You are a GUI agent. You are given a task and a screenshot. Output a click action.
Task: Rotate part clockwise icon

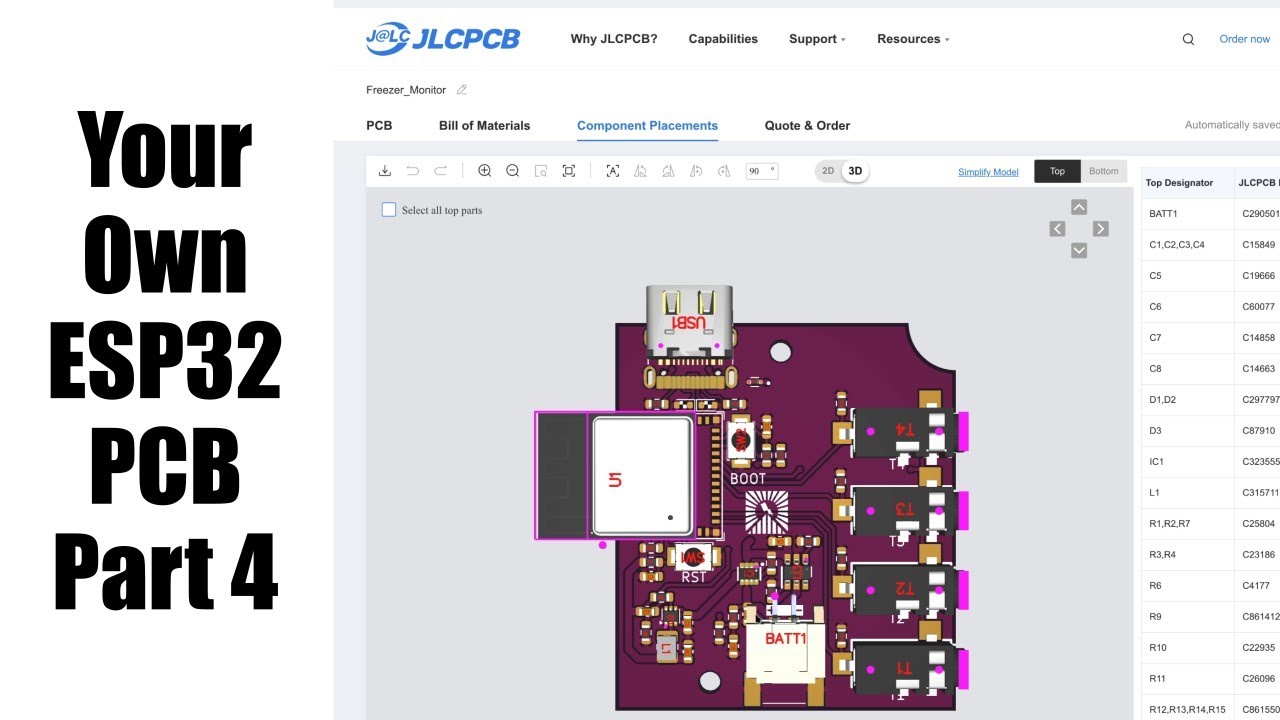(725, 171)
